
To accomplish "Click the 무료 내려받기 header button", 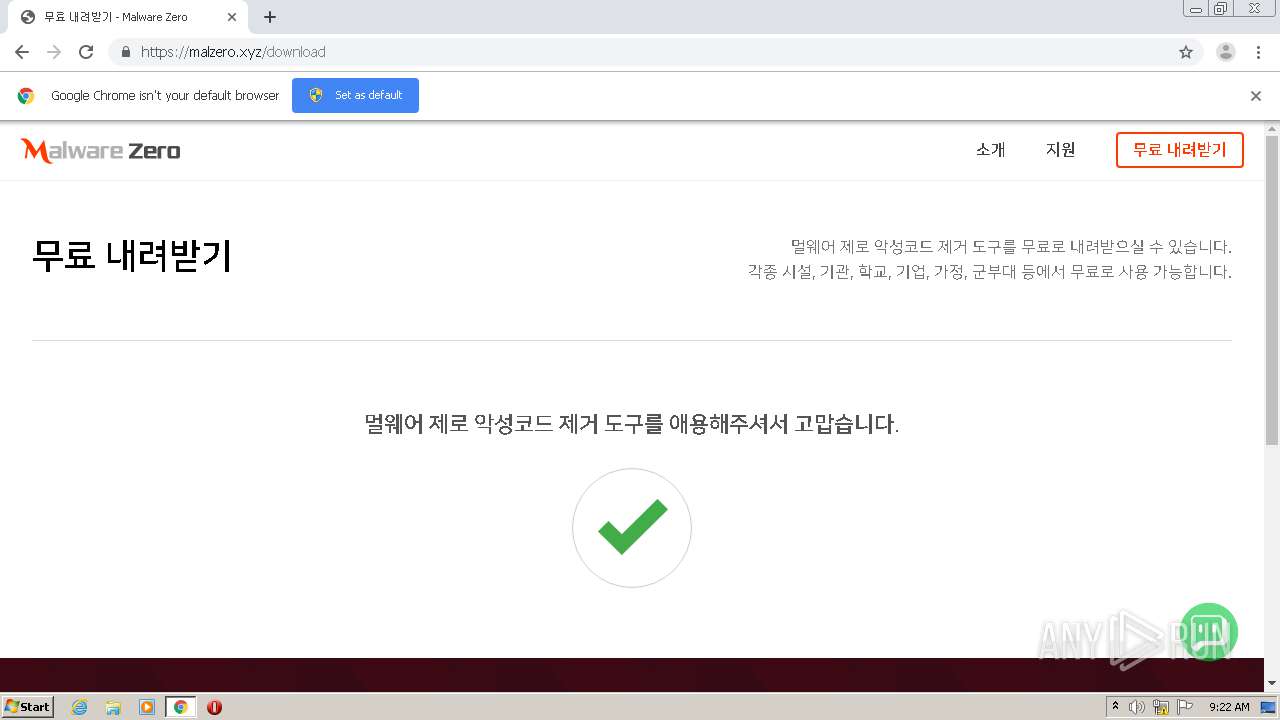I will (1179, 150).
